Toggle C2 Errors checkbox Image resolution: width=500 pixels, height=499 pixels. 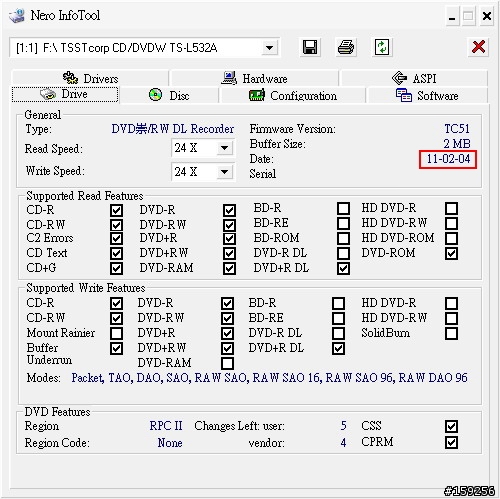tap(116, 239)
